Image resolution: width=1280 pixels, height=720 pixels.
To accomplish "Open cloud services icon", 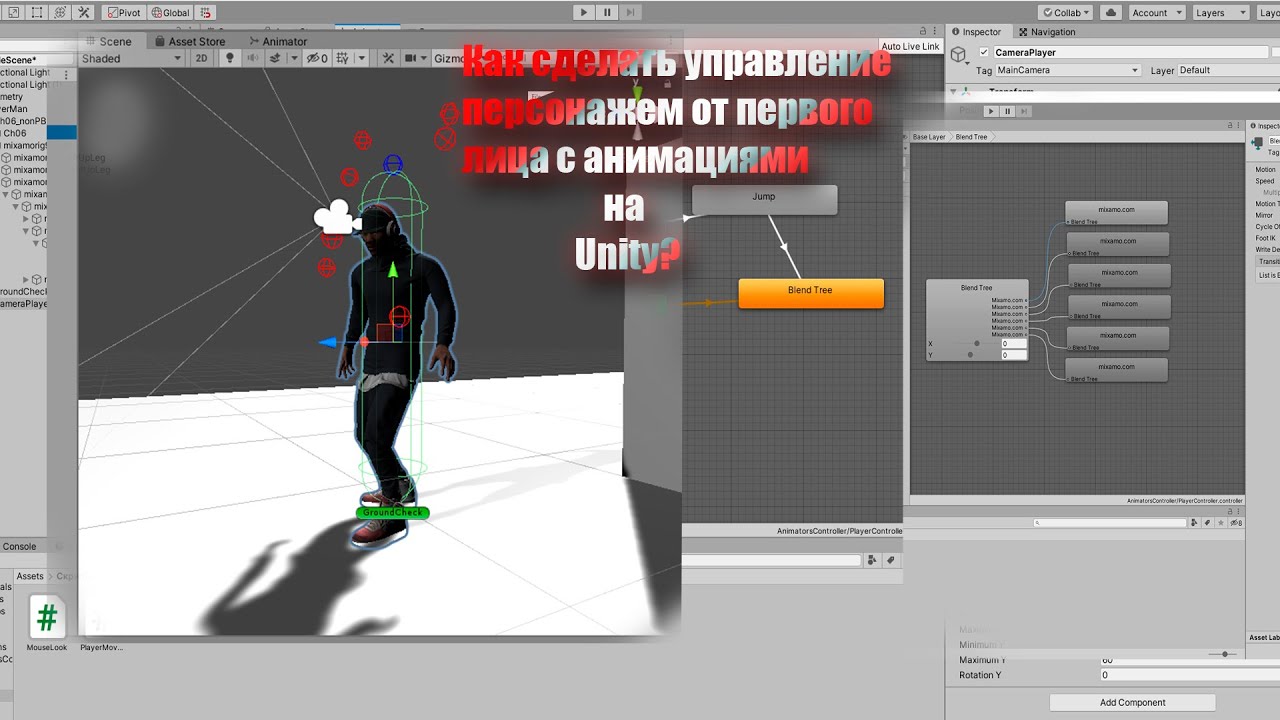I will pyautogui.click(x=1111, y=13).
